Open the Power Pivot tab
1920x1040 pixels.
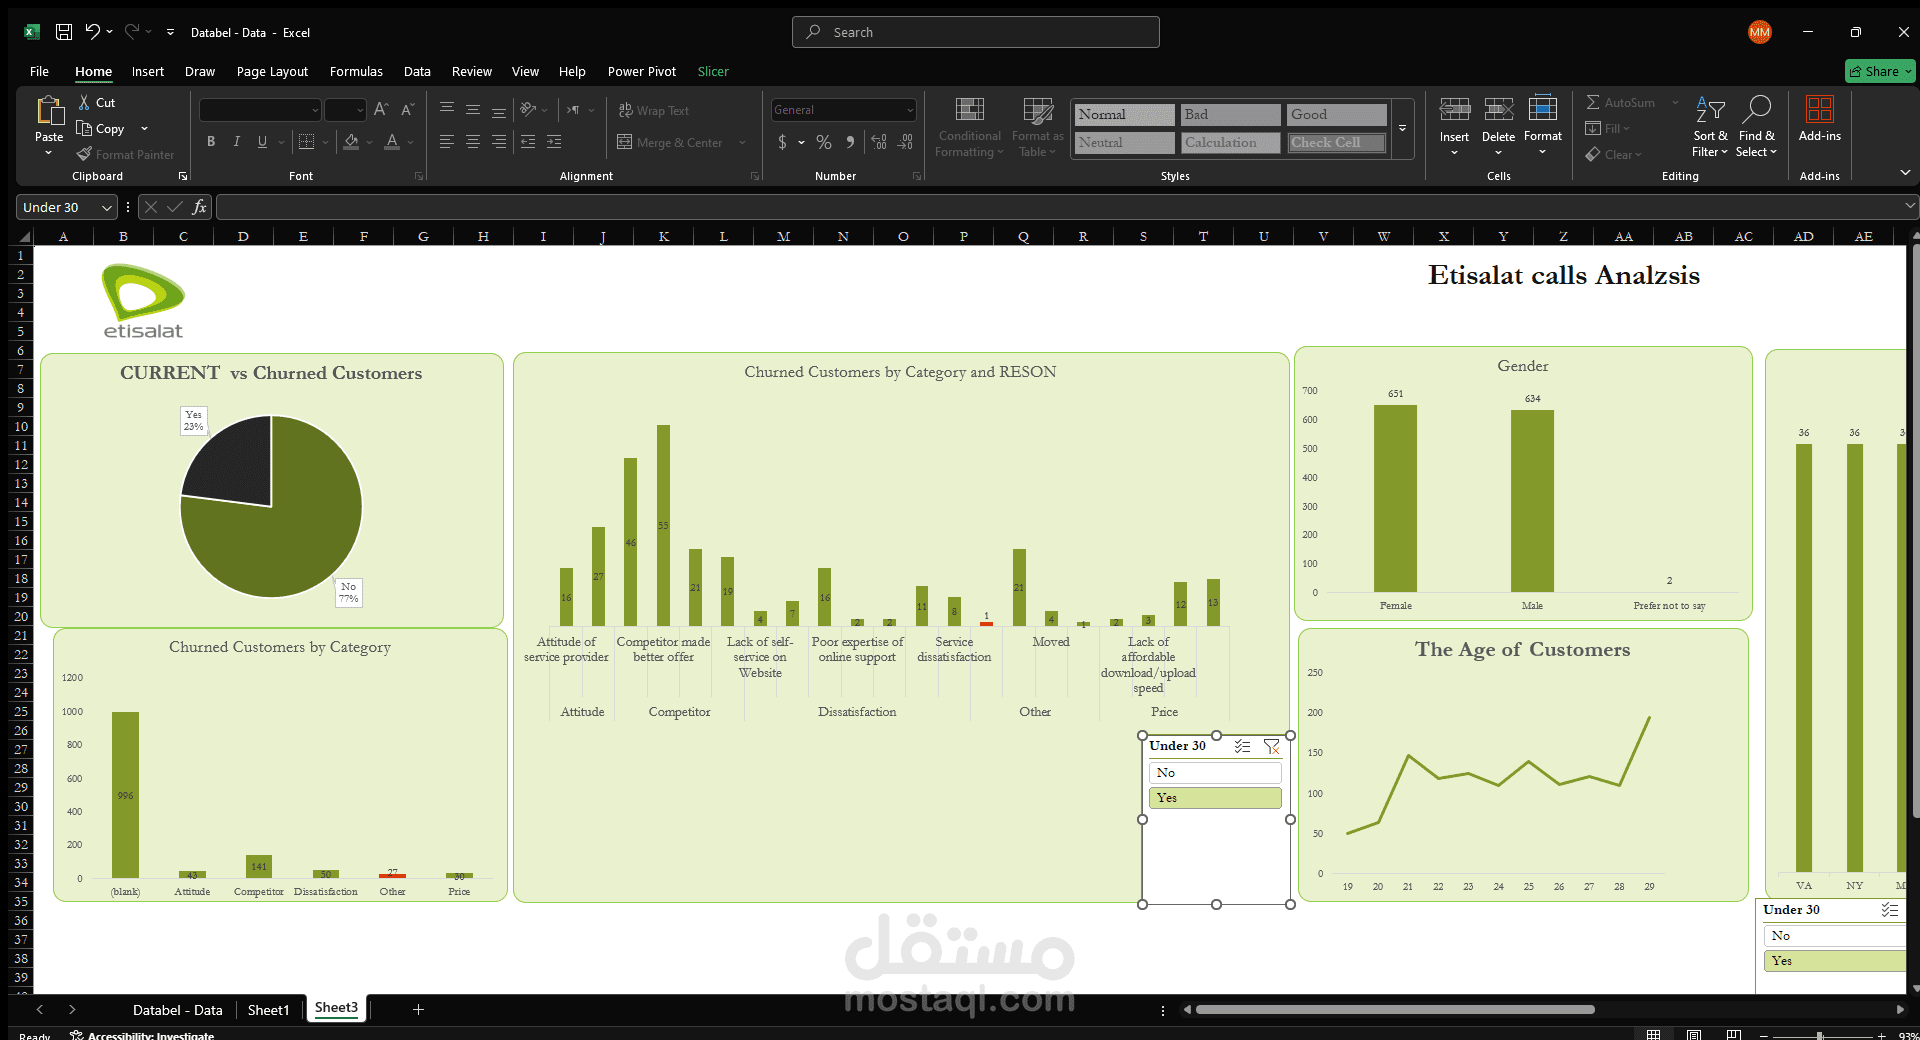(x=641, y=71)
